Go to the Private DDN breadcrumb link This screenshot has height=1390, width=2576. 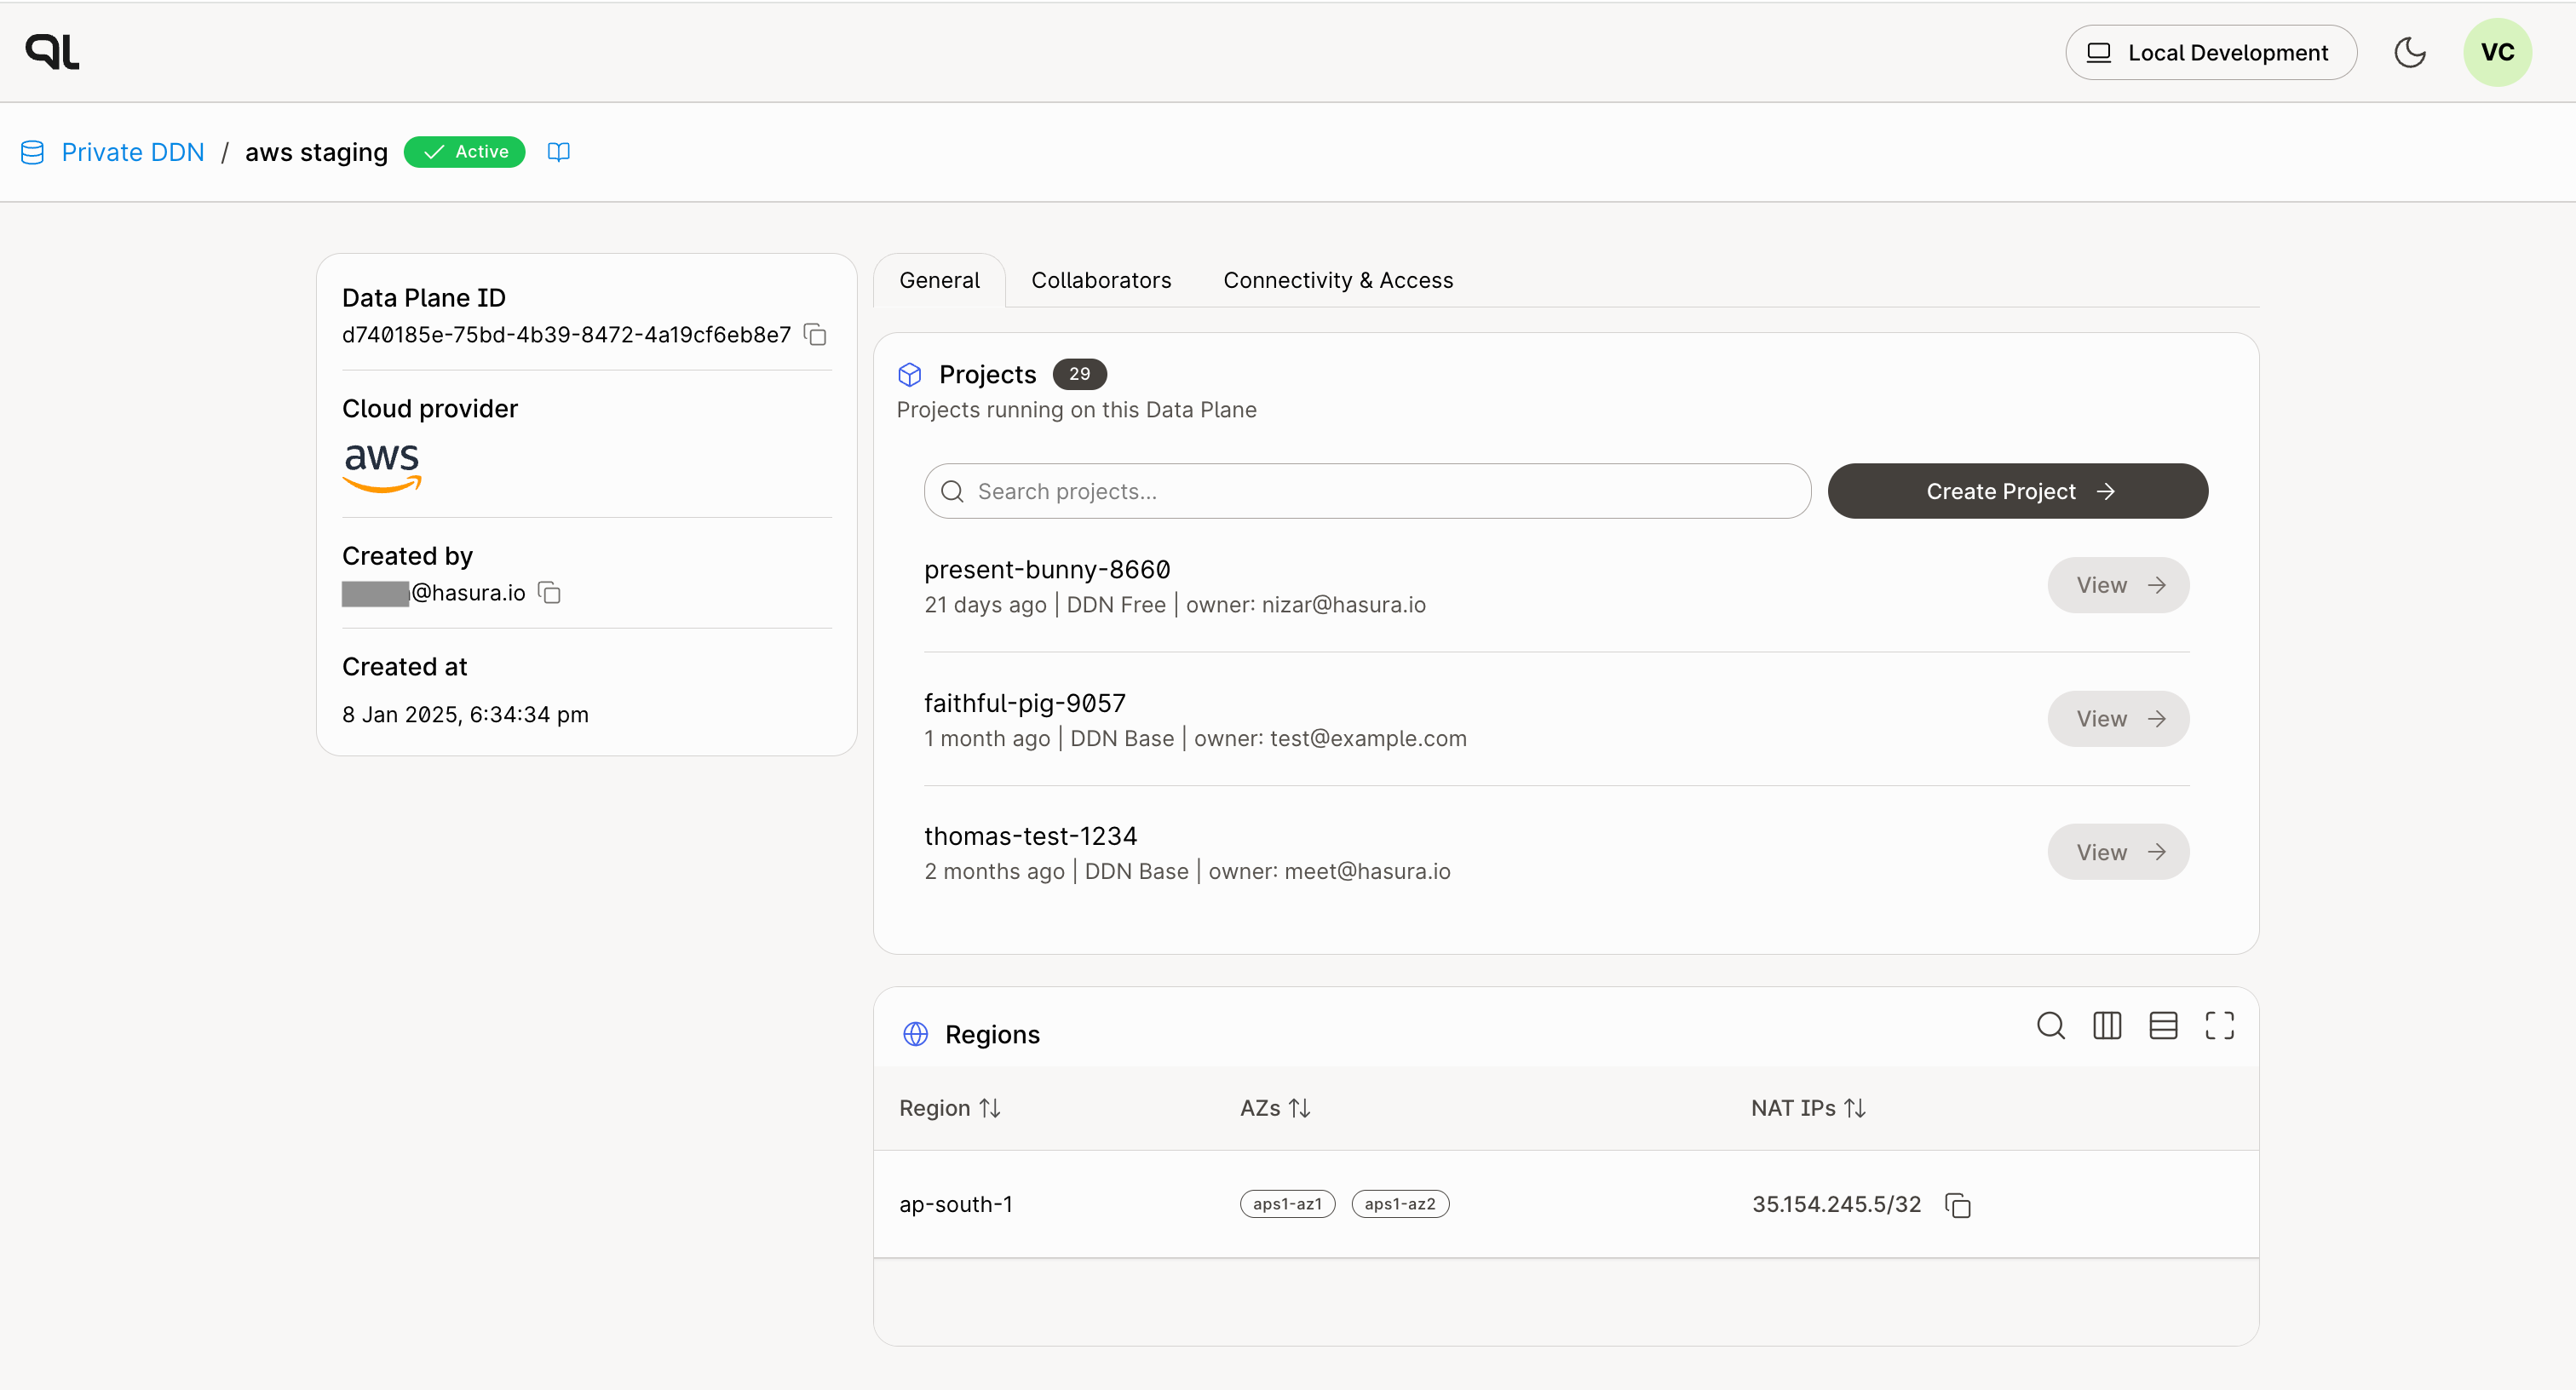click(133, 152)
